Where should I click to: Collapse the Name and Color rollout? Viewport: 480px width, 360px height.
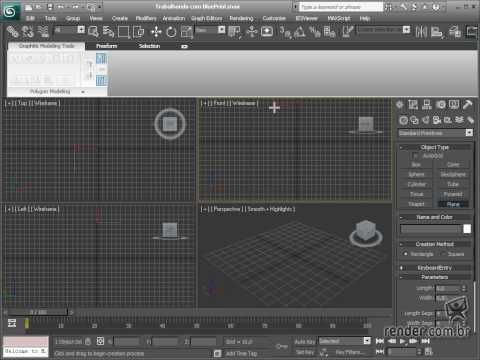436,217
